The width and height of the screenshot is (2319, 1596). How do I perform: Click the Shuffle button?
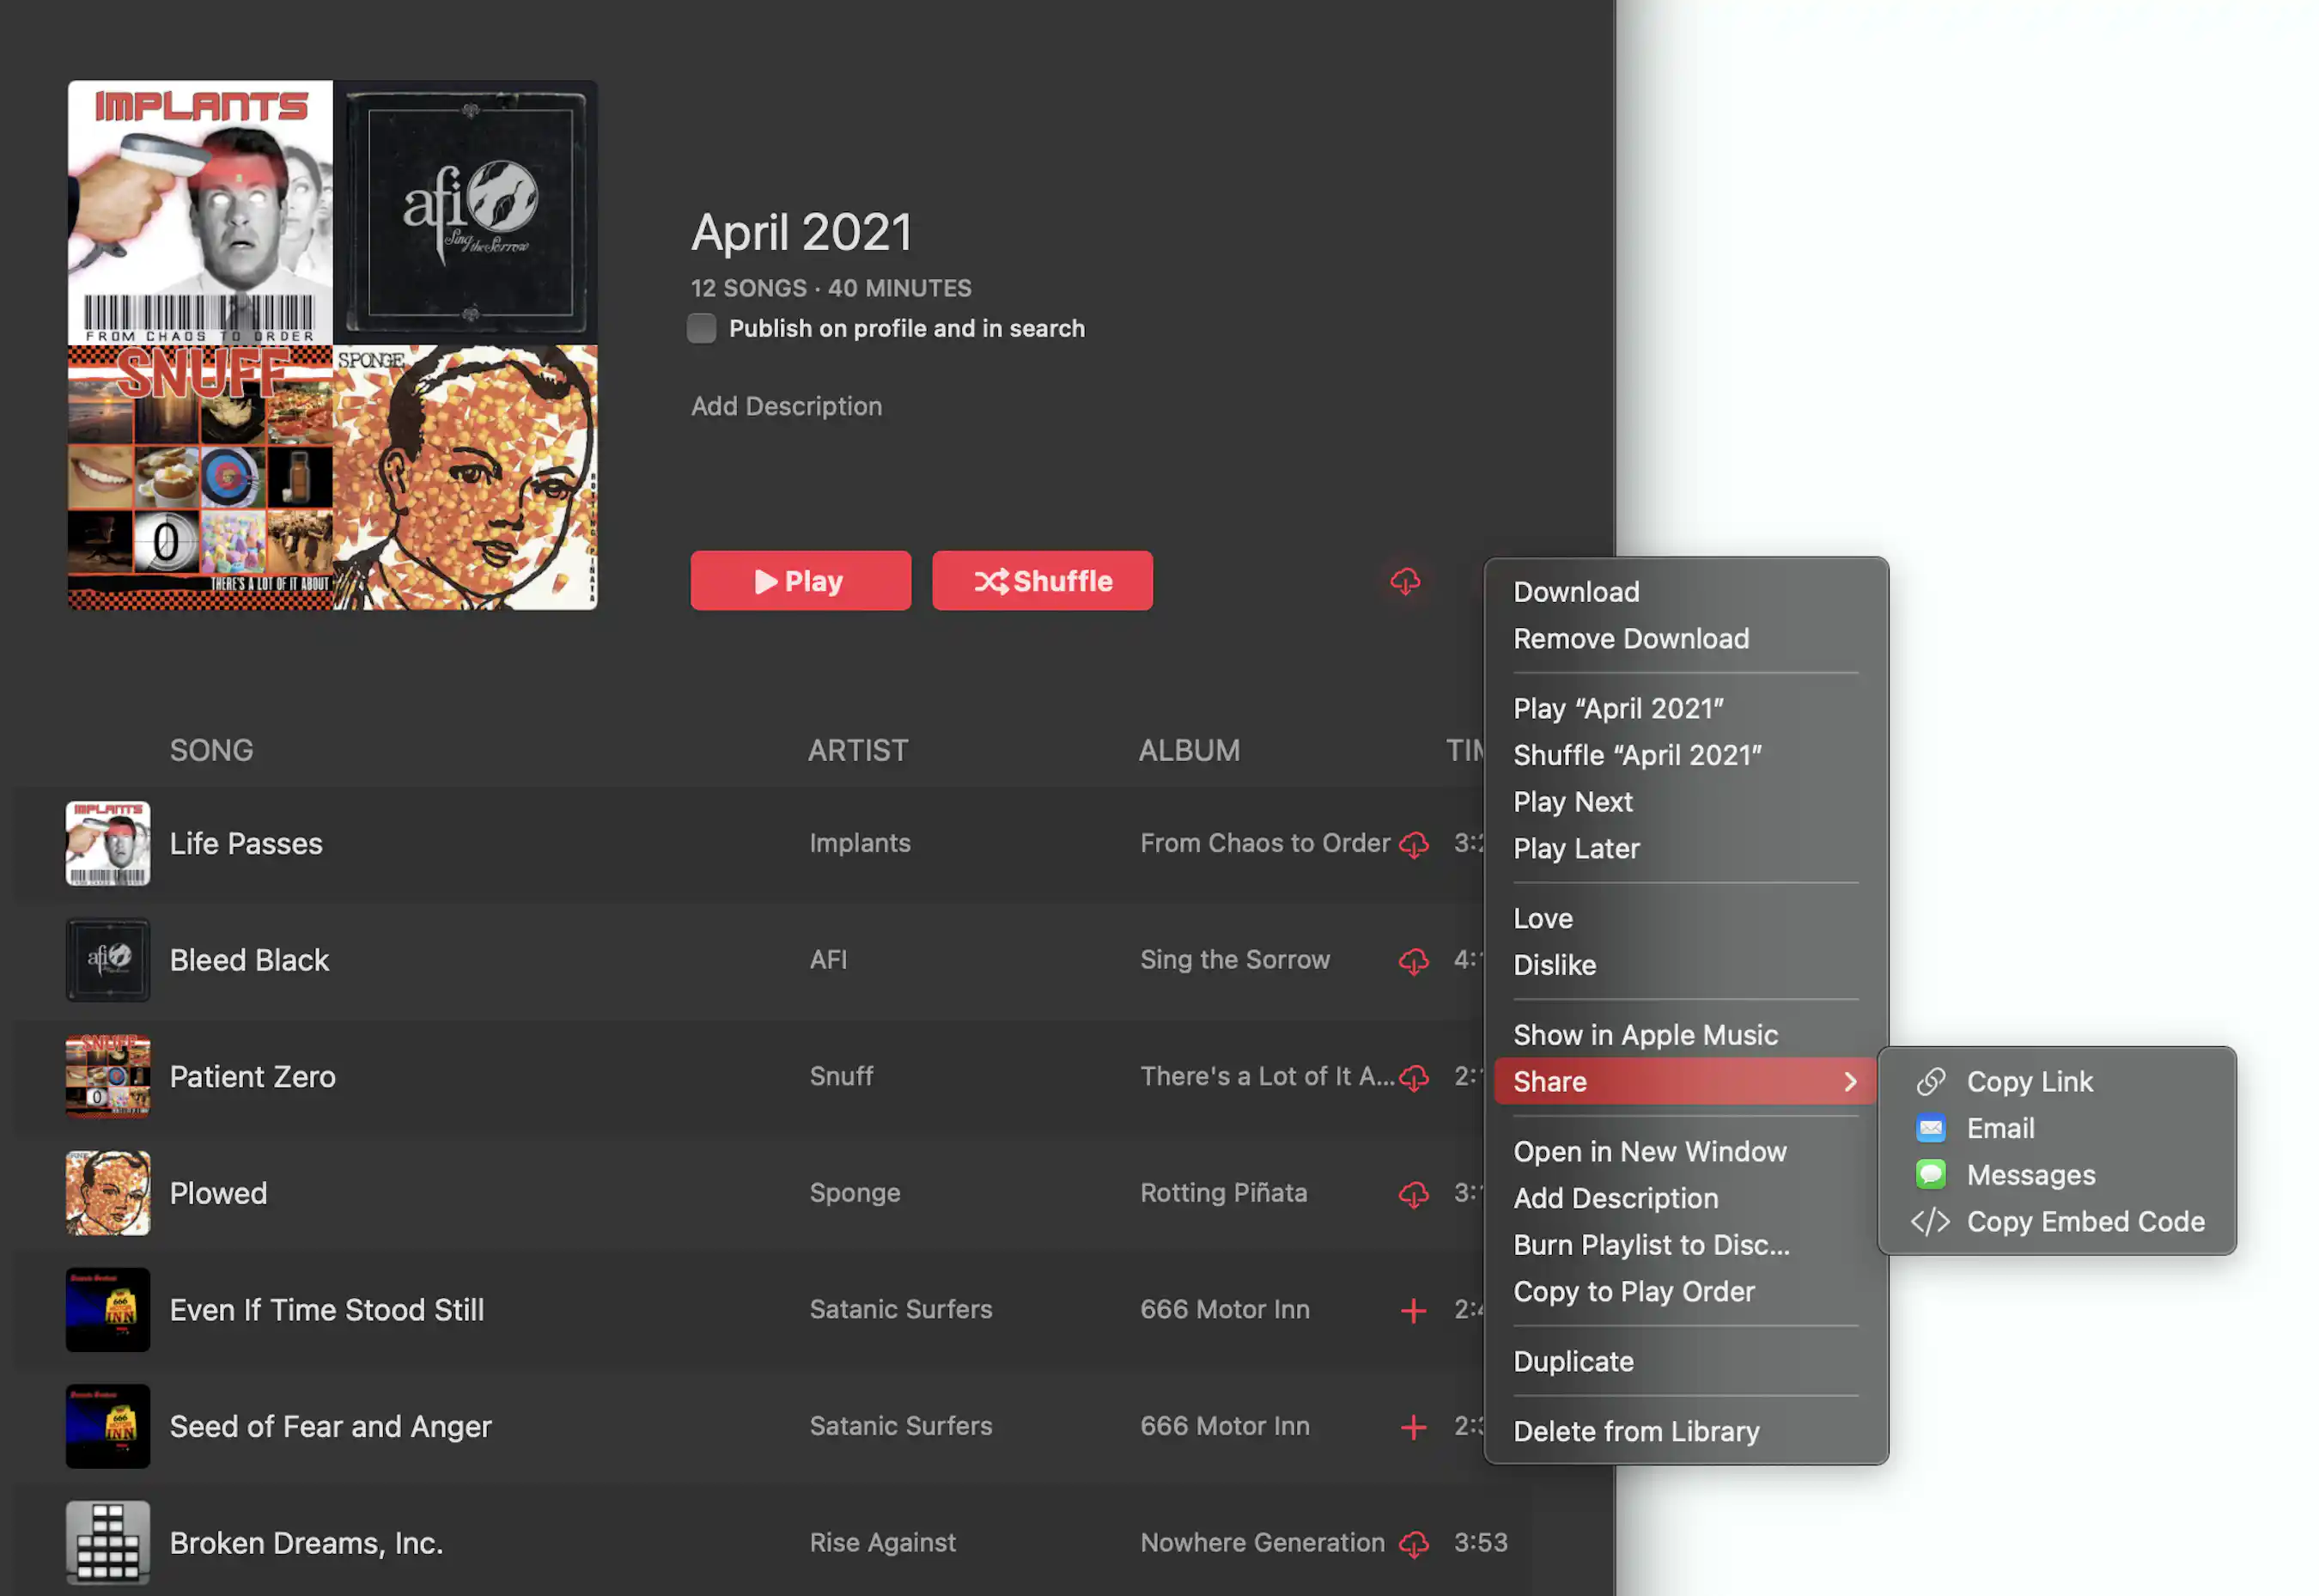point(1042,580)
